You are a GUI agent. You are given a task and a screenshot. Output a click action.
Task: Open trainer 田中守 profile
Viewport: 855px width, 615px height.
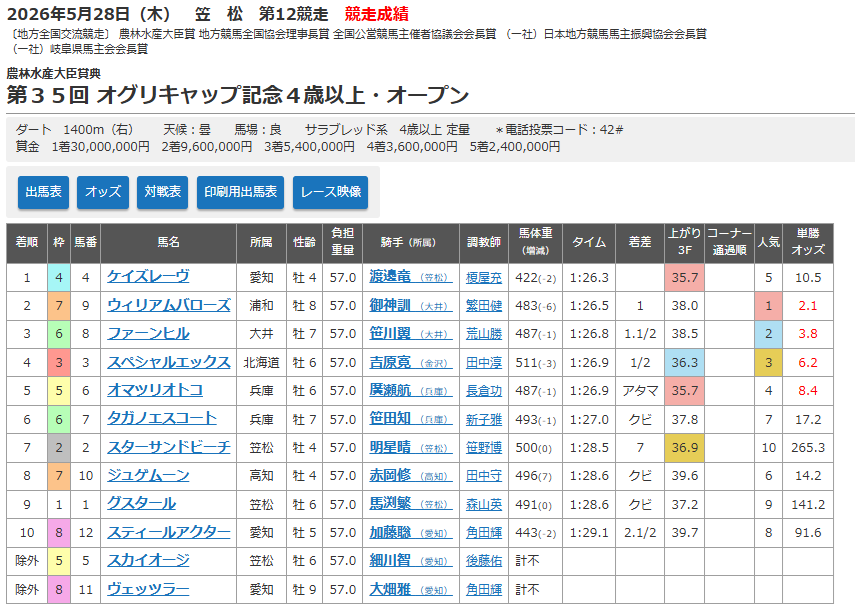tap(484, 476)
